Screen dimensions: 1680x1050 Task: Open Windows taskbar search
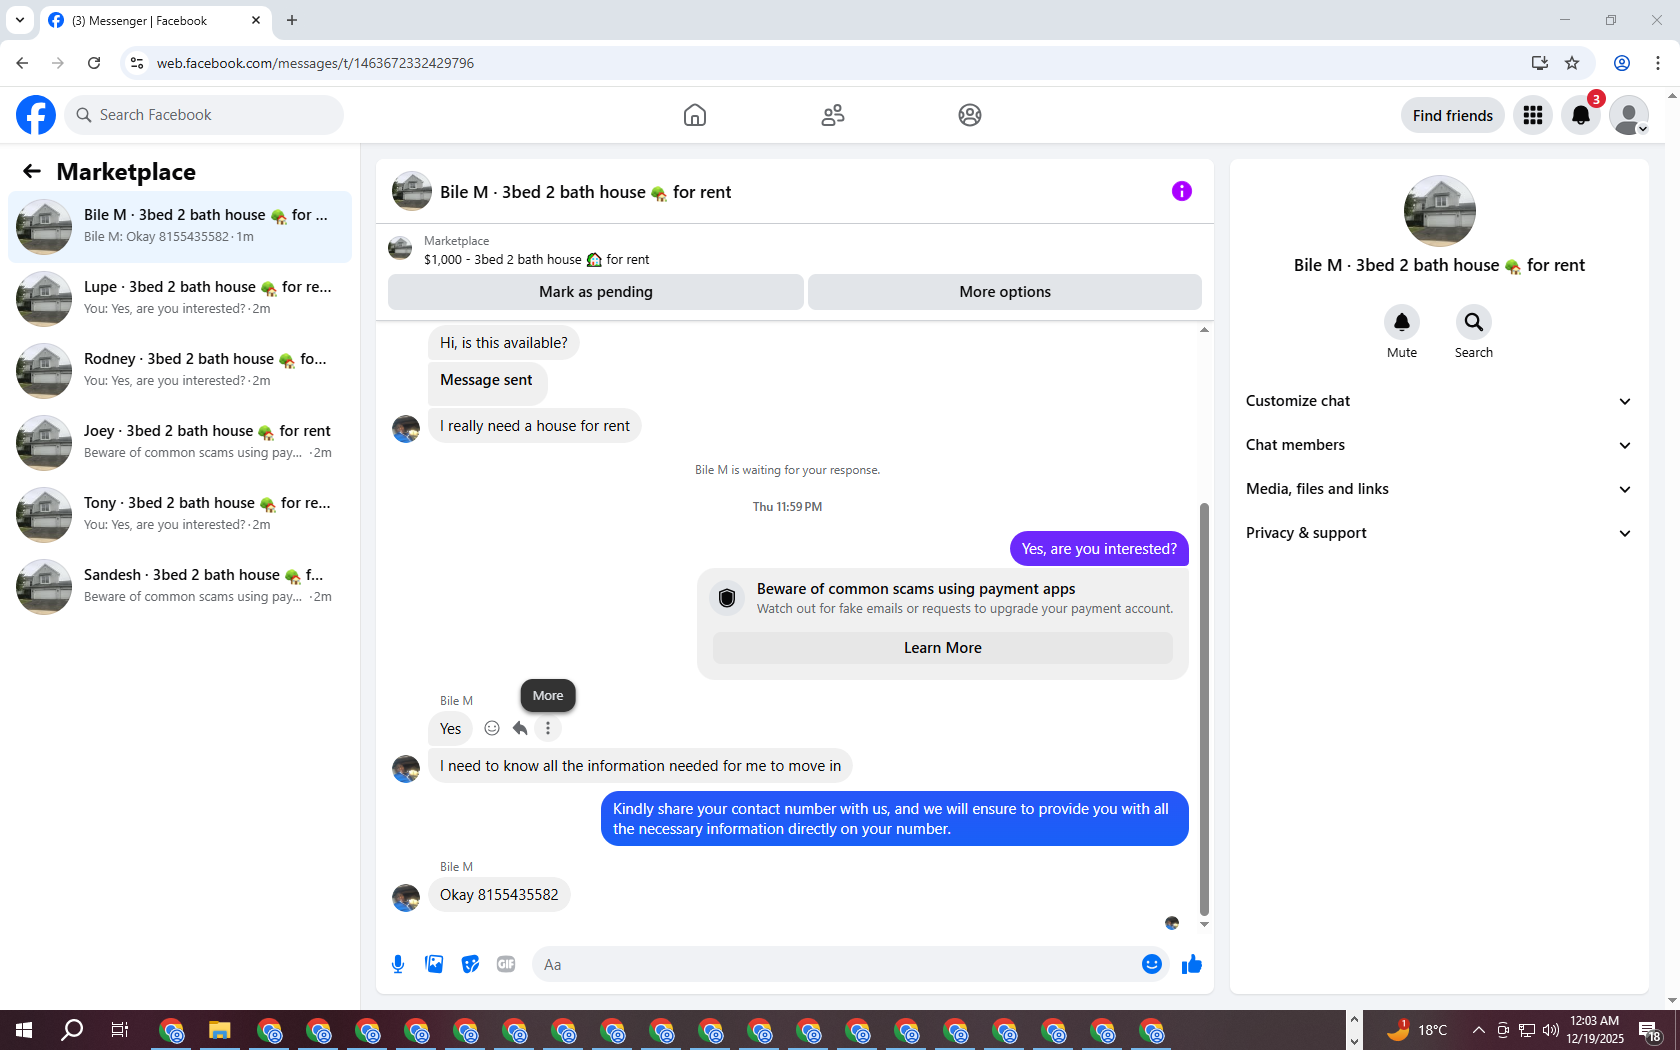tap(72, 1030)
